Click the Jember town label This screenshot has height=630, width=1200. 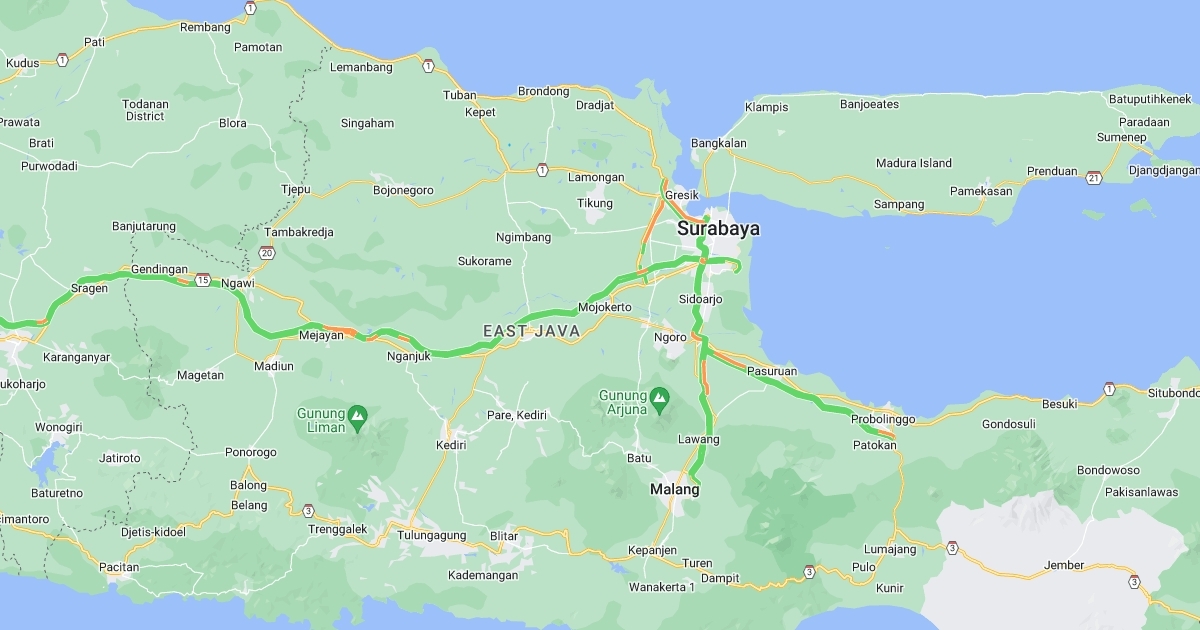point(1064,565)
